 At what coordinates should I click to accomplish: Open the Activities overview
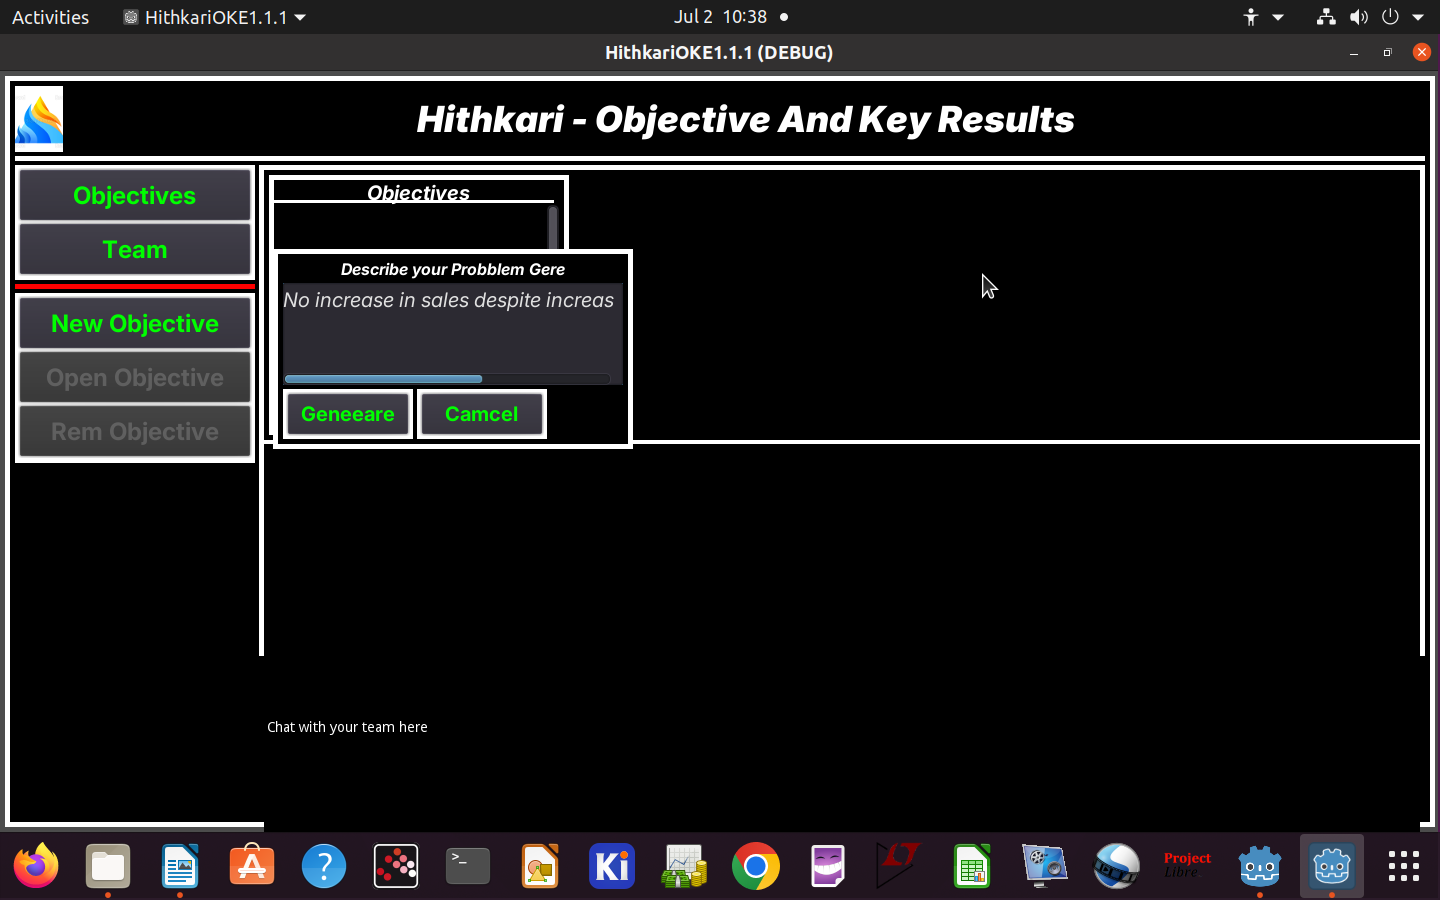pos(50,17)
